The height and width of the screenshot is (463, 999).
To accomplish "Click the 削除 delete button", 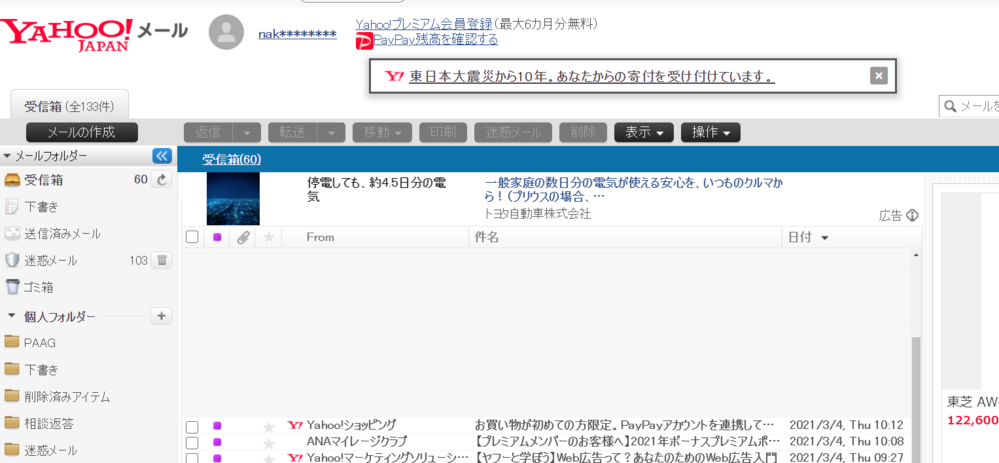I will (x=583, y=132).
